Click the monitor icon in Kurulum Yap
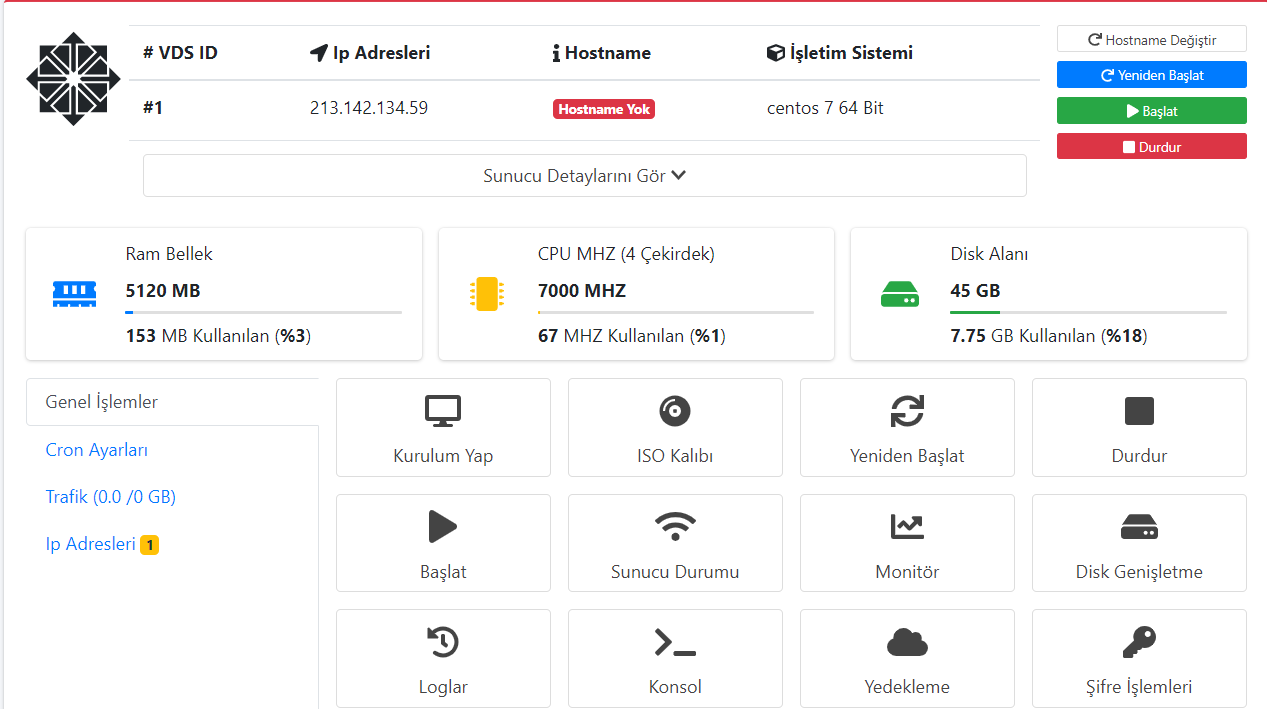Screen dimensions: 1267x709 point(443,411)
